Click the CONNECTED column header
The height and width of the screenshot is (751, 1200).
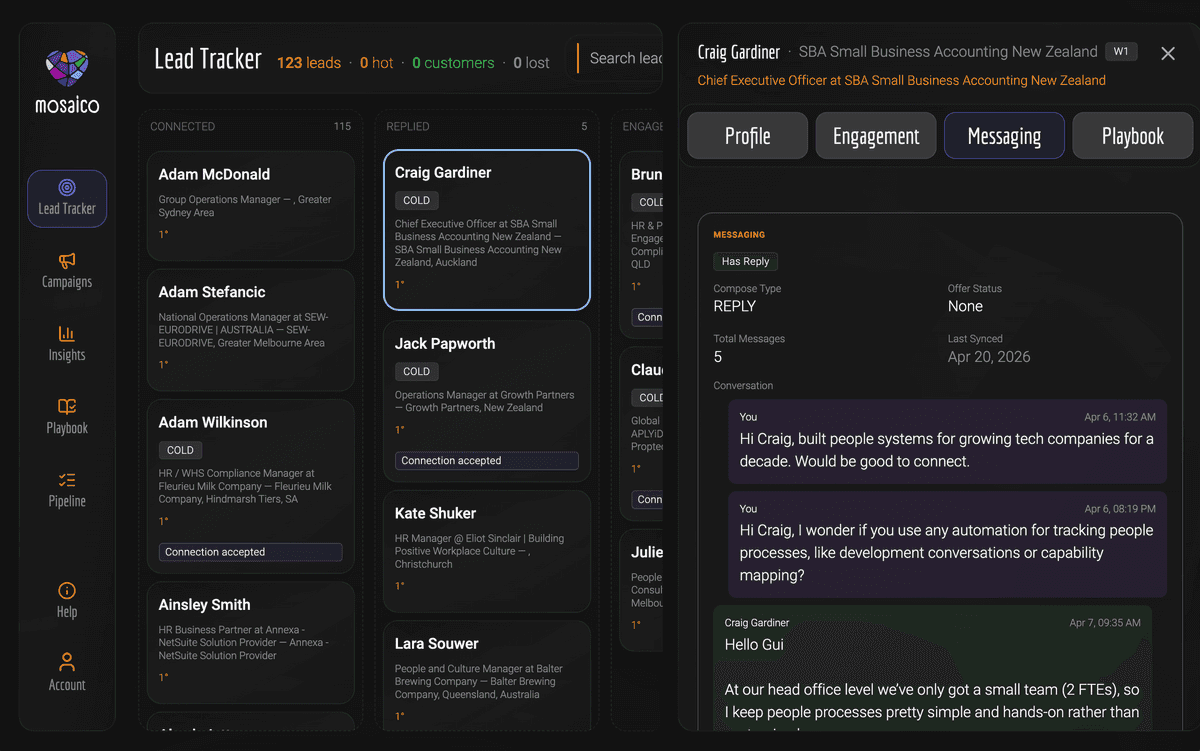click(x=182, y=127)
